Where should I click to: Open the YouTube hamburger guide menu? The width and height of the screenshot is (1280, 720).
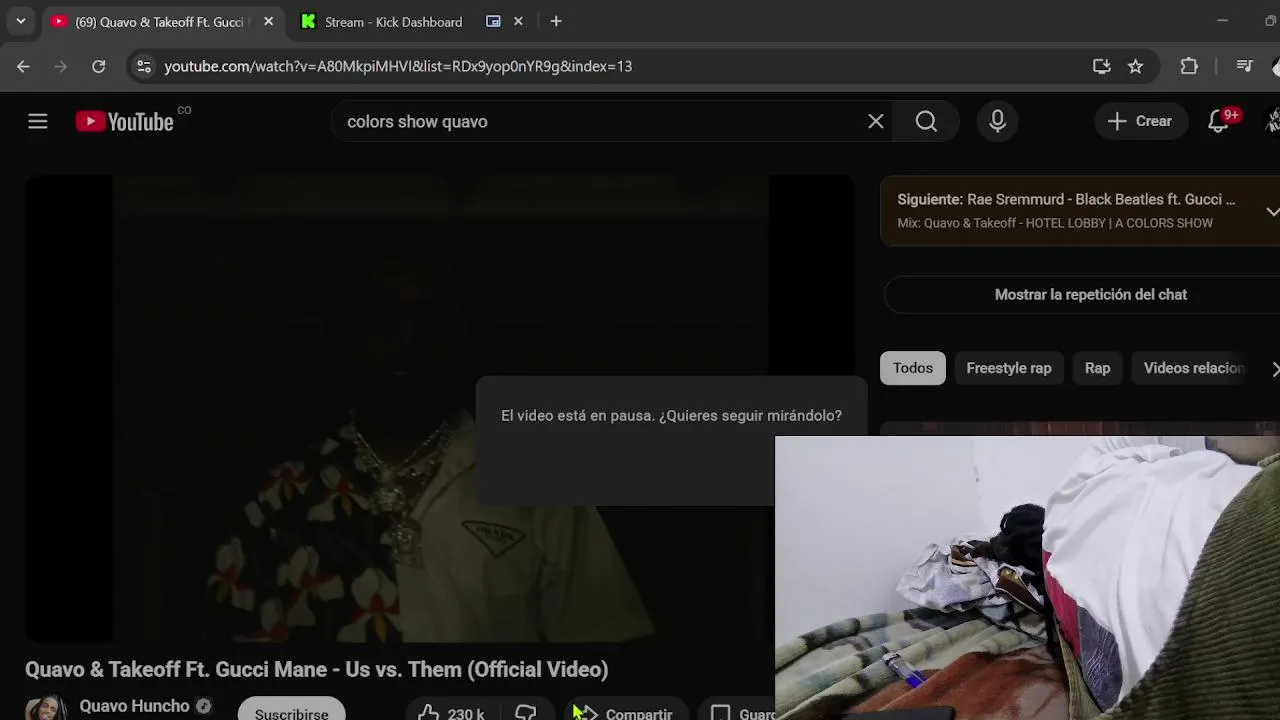click(38, 121)
